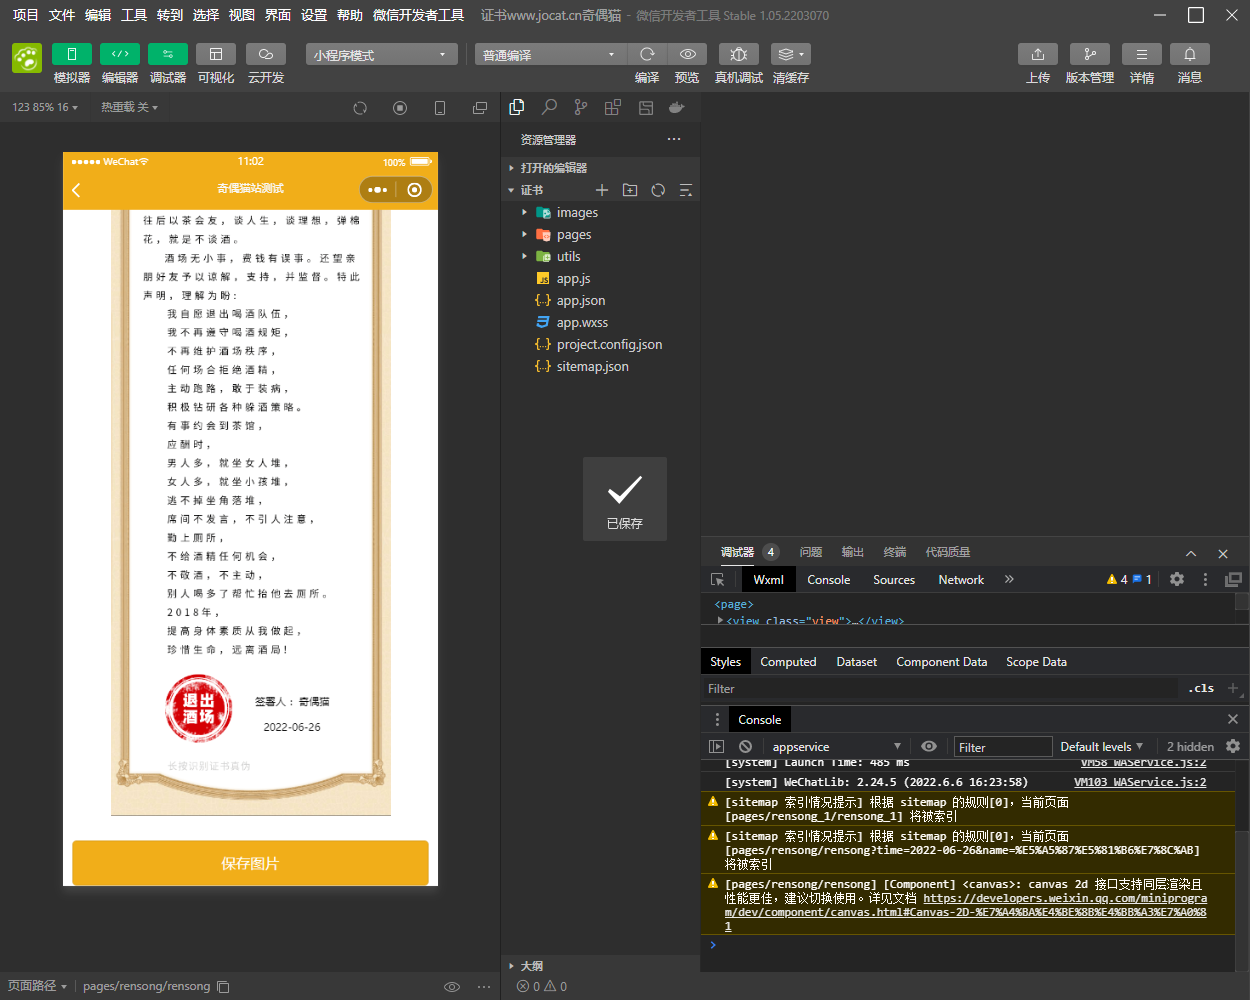Detach simulator into separate window
The height and width of the screenshot is (1000, 1250).
pyautogui.click(x=480, y=108)
